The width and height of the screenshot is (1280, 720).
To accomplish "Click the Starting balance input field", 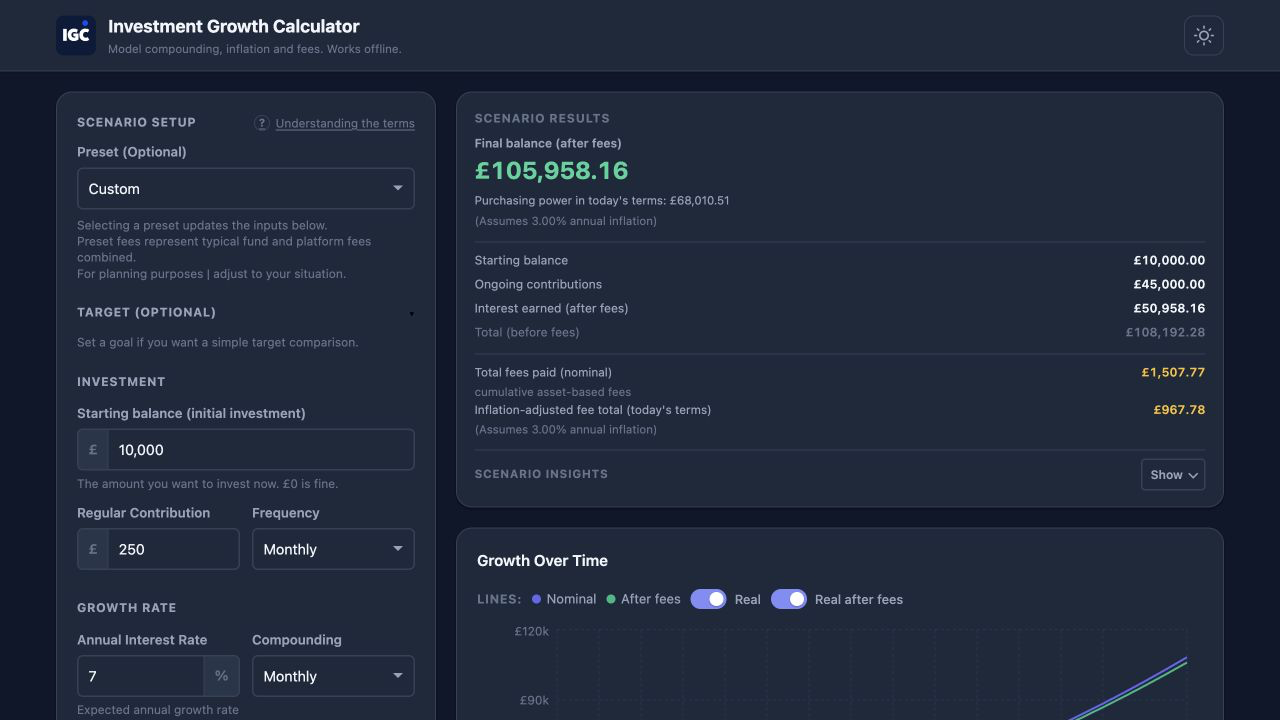I will click(x=261, y=450).
